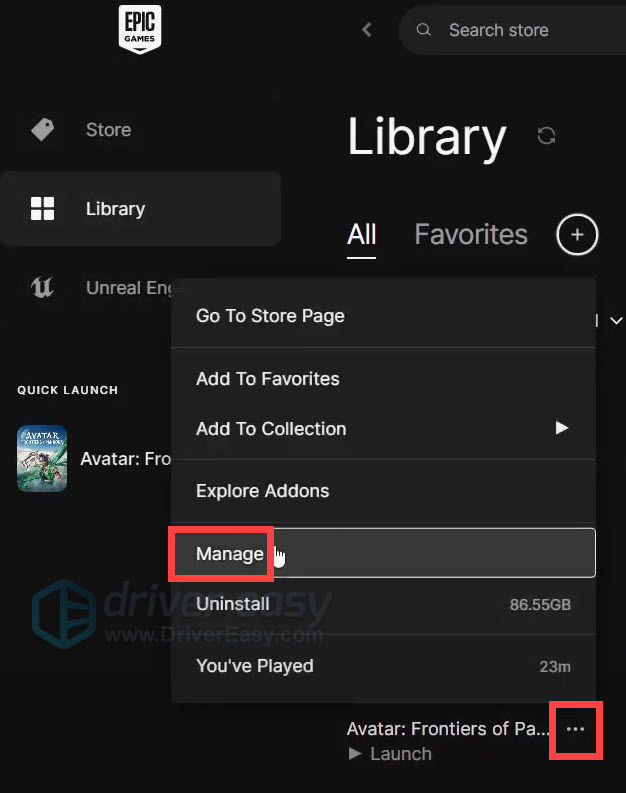Image resolution: width=626 pixels, height=793 pixels.
Task: Click the Epic Games logo
Action: (x=140, y=29)
